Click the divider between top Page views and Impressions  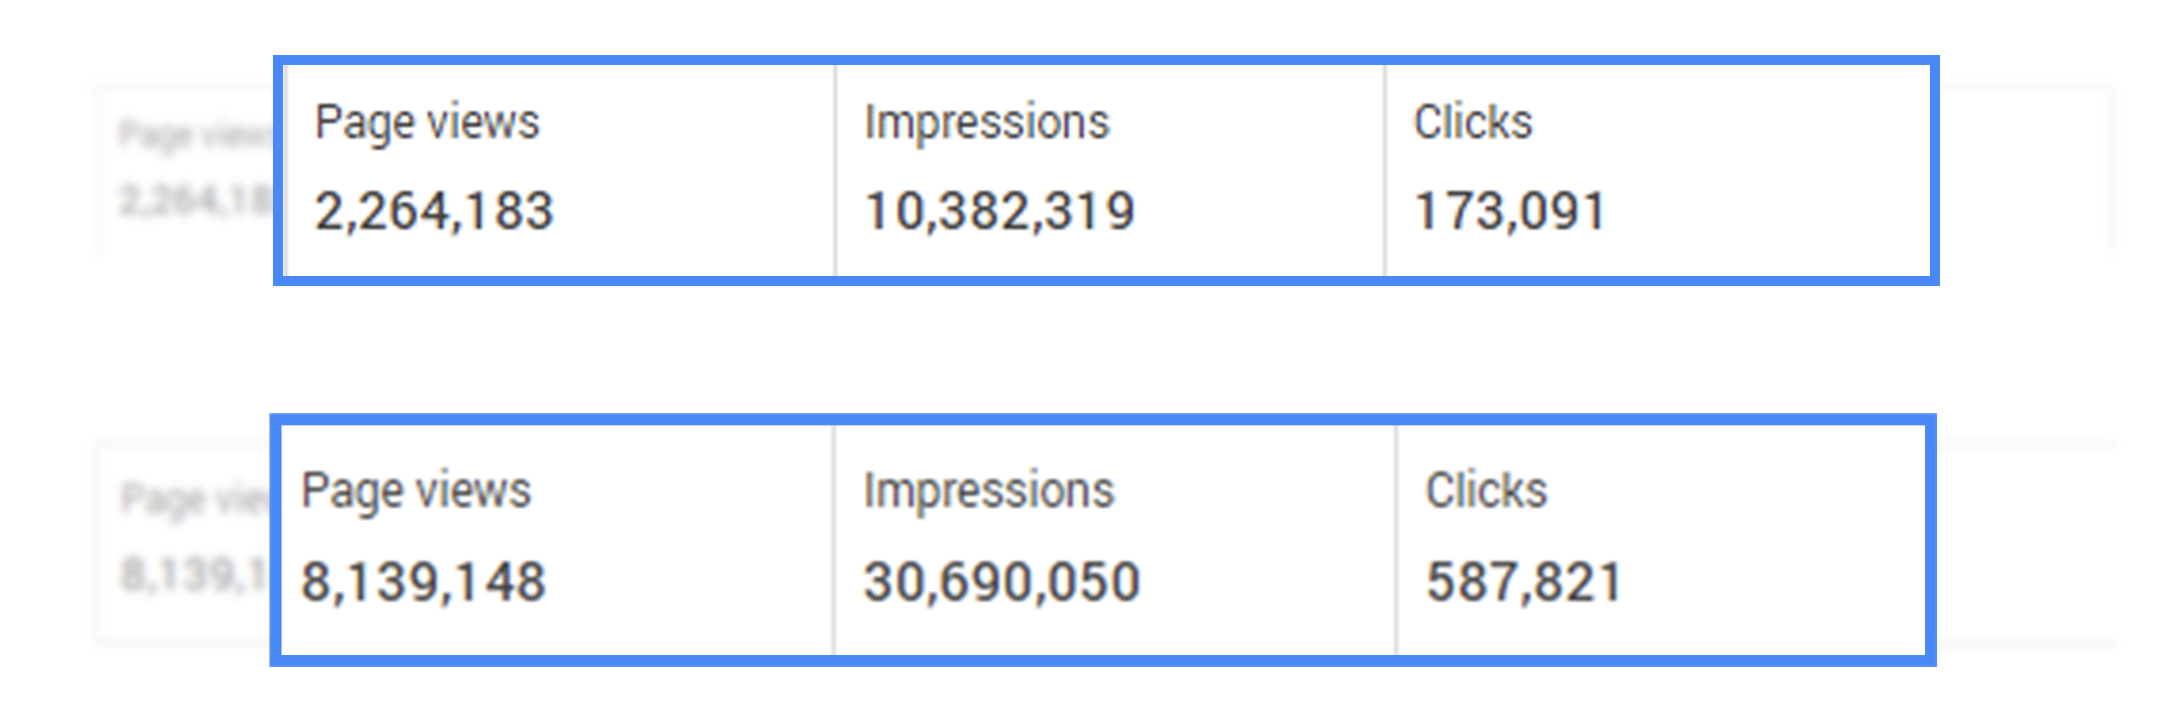pos(835,170)
